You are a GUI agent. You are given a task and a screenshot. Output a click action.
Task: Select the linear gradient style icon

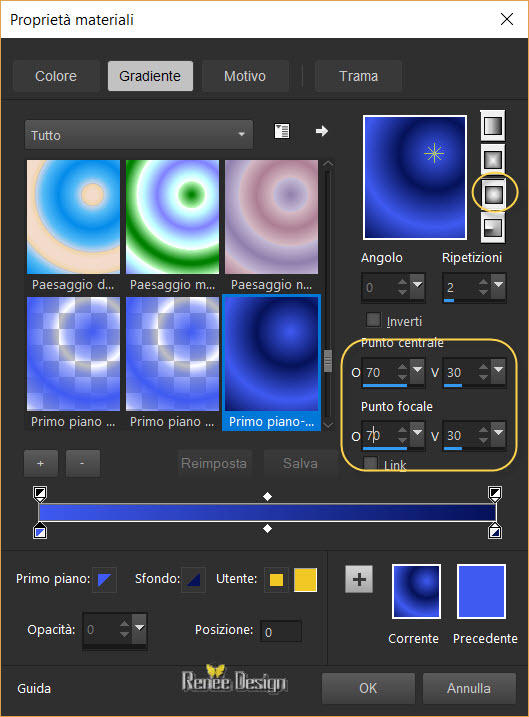[x=493, y=125]
